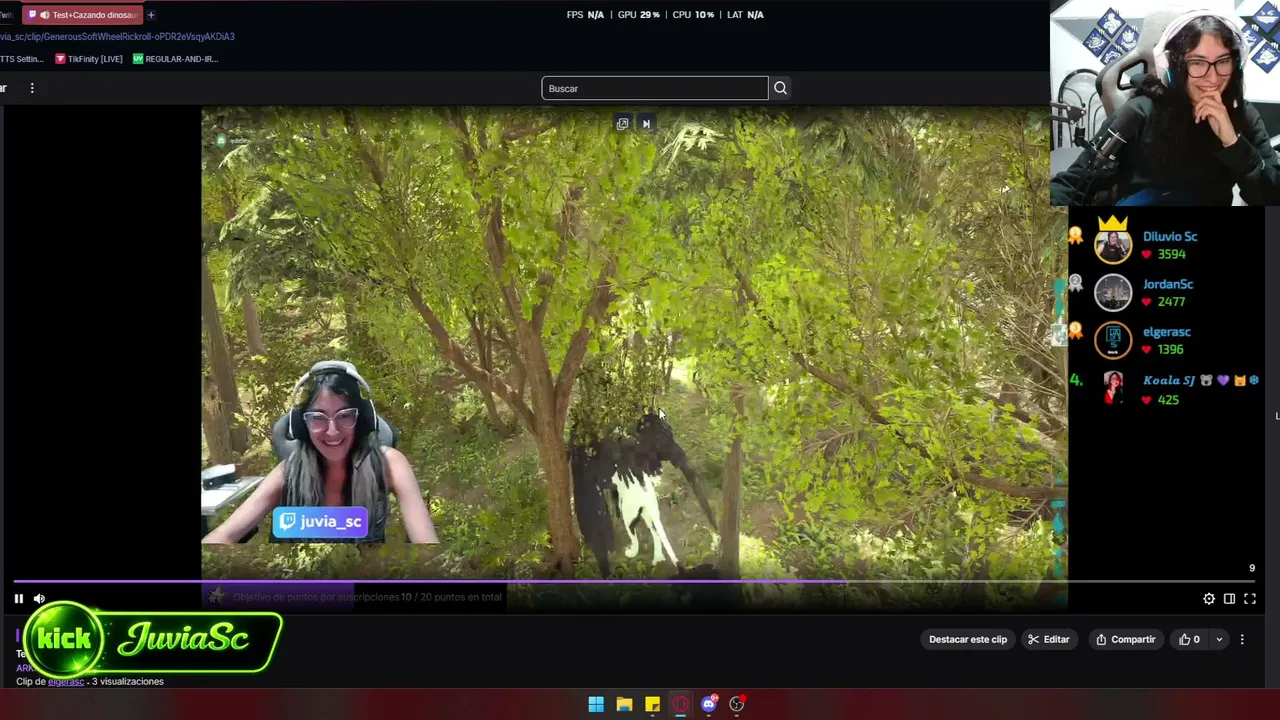
Task: Click the Destacar este clip button
Action: tap(968, 640)
